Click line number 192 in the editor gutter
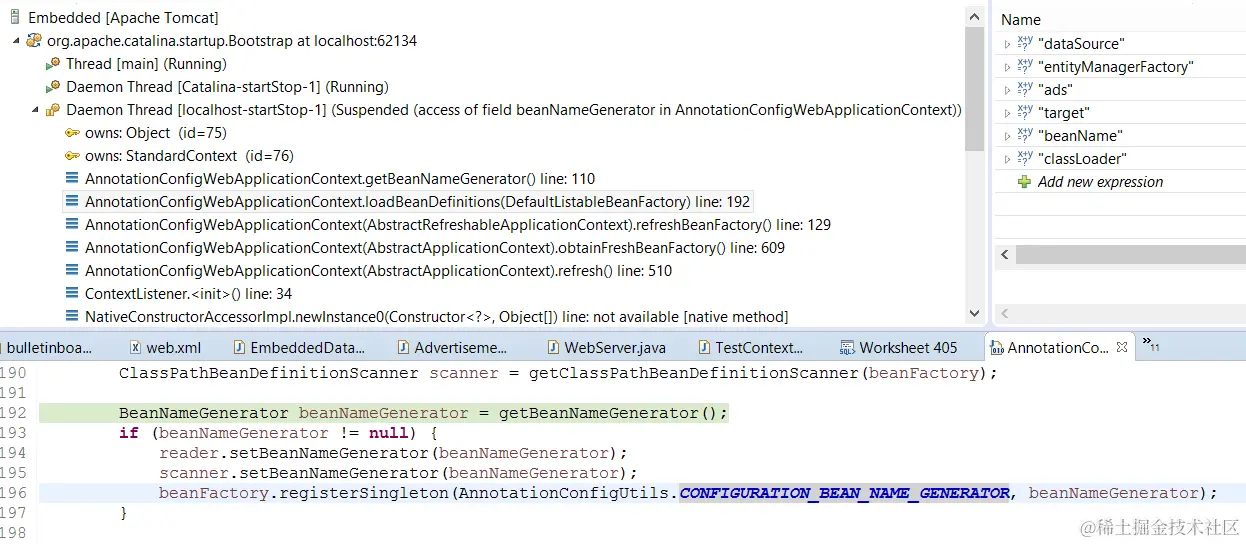 point(14,413)
